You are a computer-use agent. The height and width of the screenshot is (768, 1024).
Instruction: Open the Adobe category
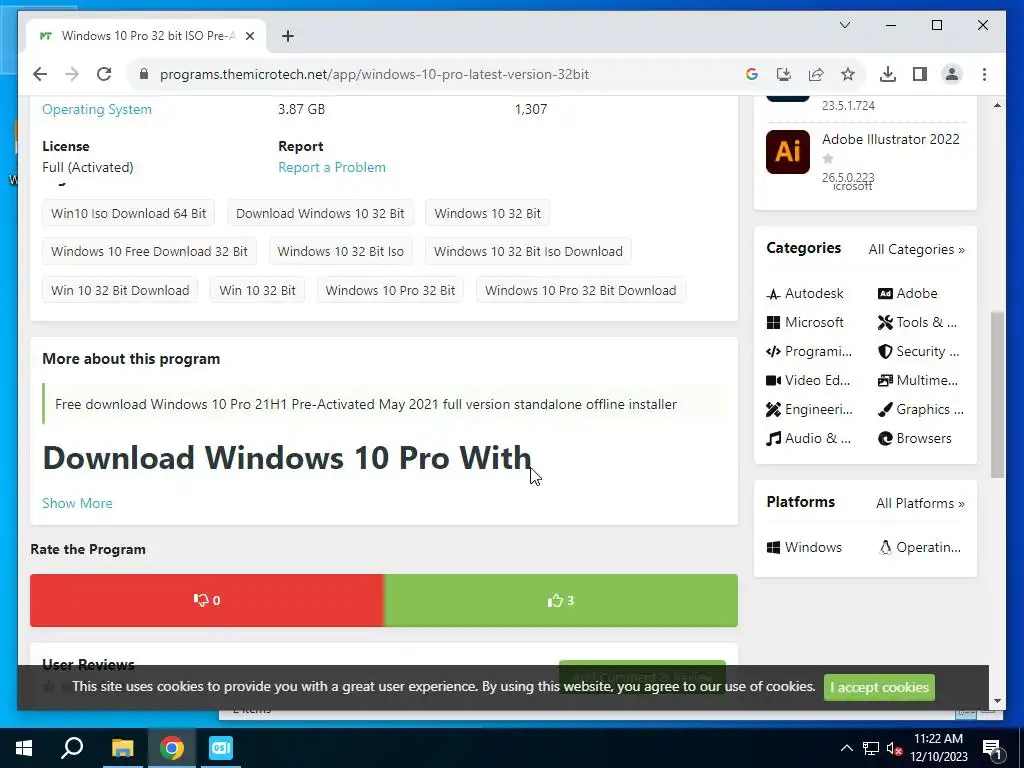[908, 294]
